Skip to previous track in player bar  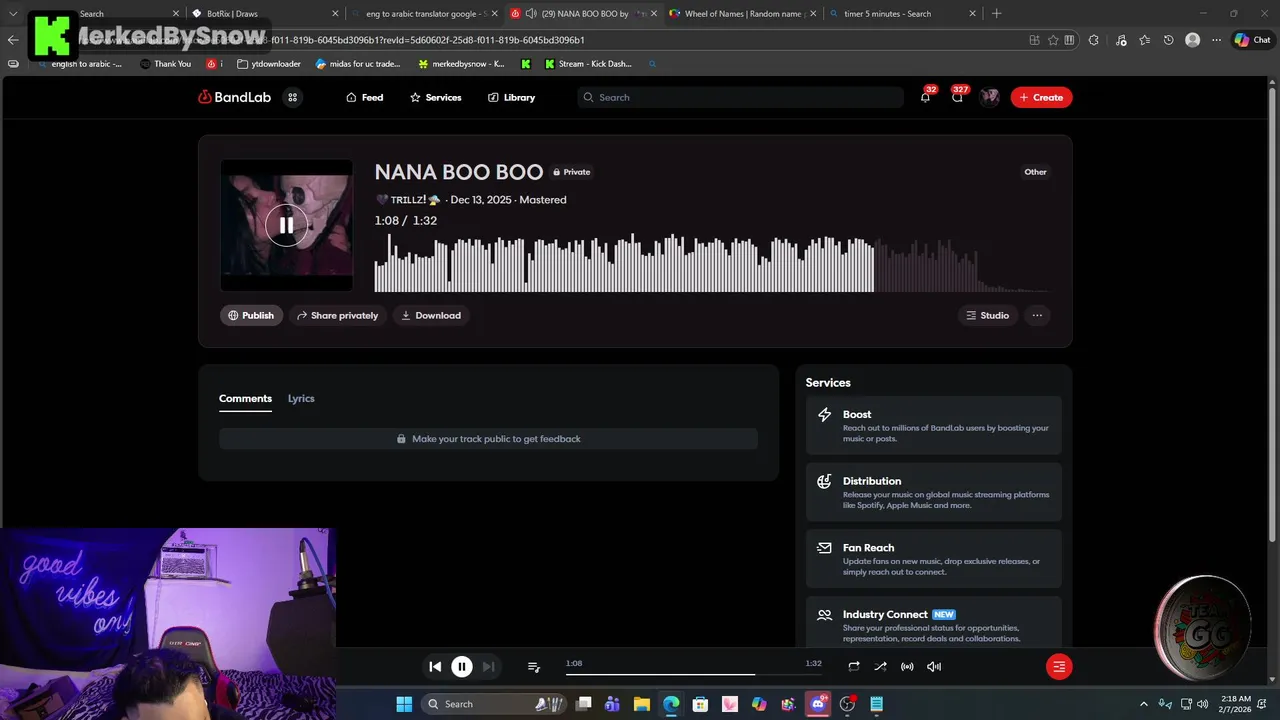point(435,666)
